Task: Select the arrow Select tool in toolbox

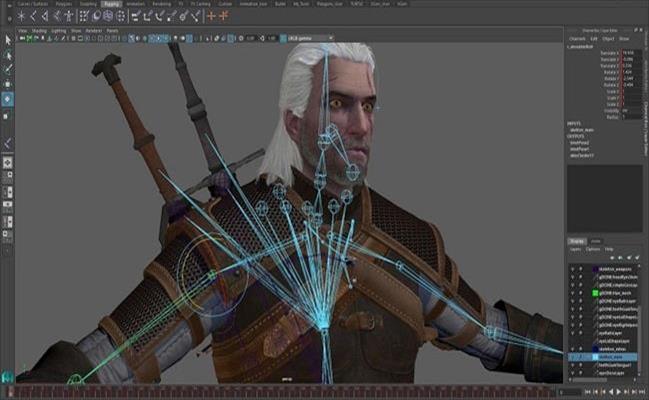Action: [x=7, y=40]
